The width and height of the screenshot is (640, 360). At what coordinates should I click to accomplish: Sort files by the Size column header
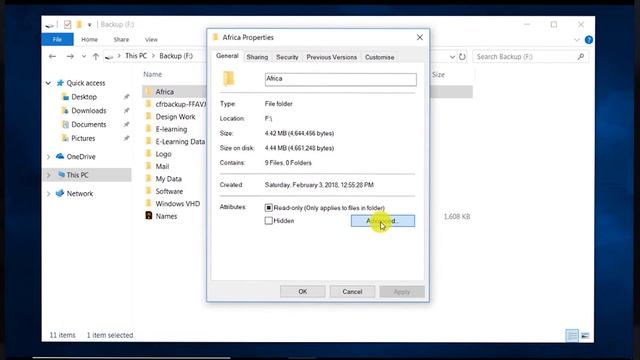point(438,75)
